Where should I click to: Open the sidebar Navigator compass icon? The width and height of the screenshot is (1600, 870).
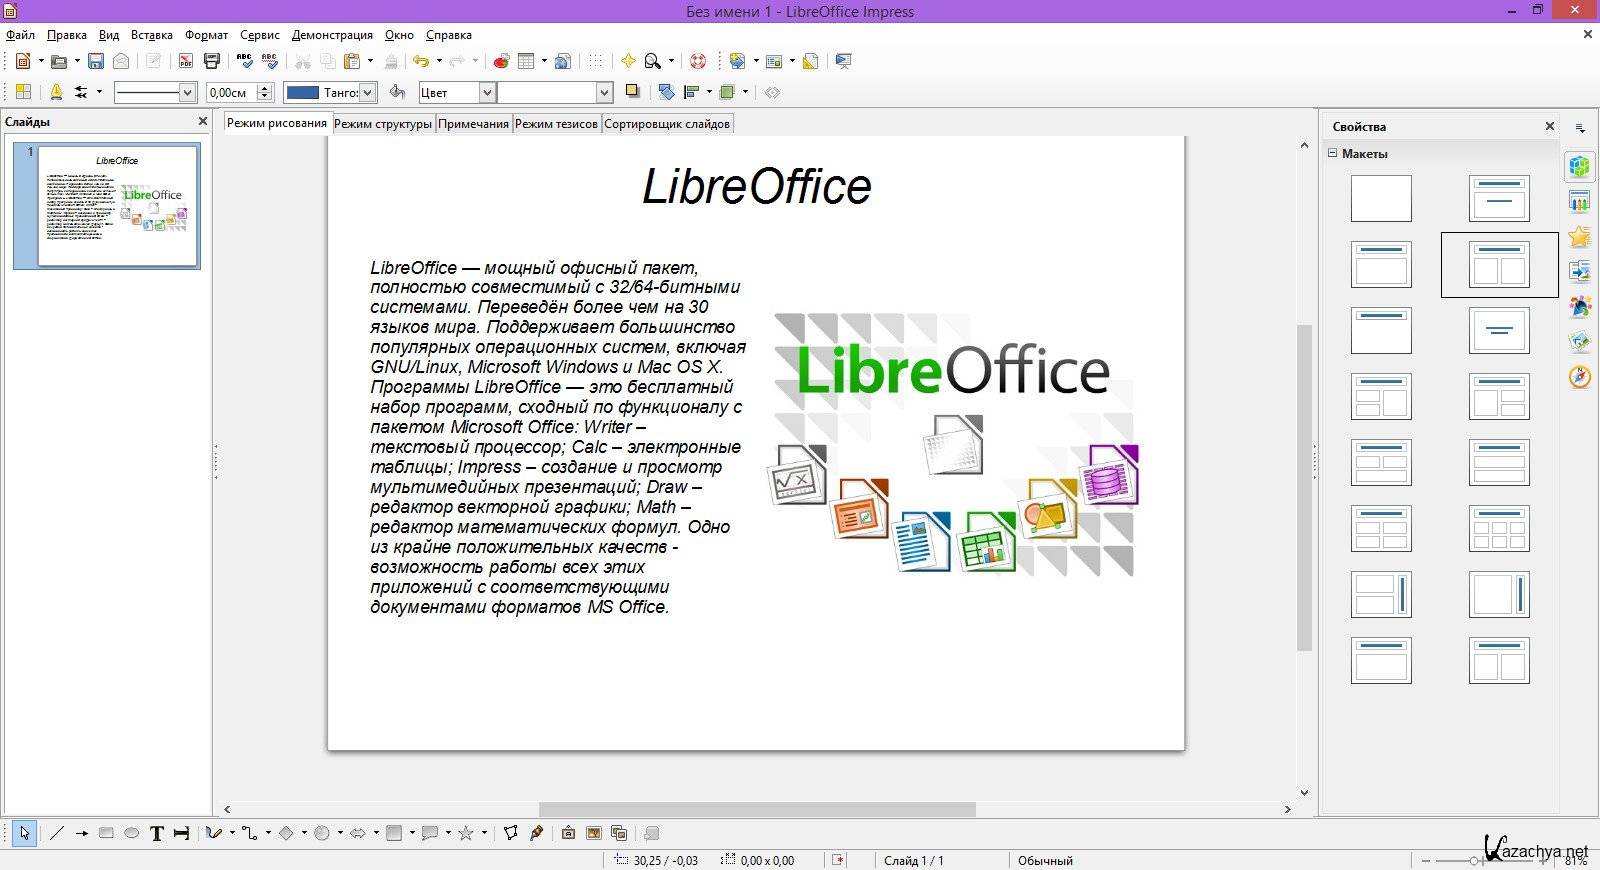tap(1580, 377)
